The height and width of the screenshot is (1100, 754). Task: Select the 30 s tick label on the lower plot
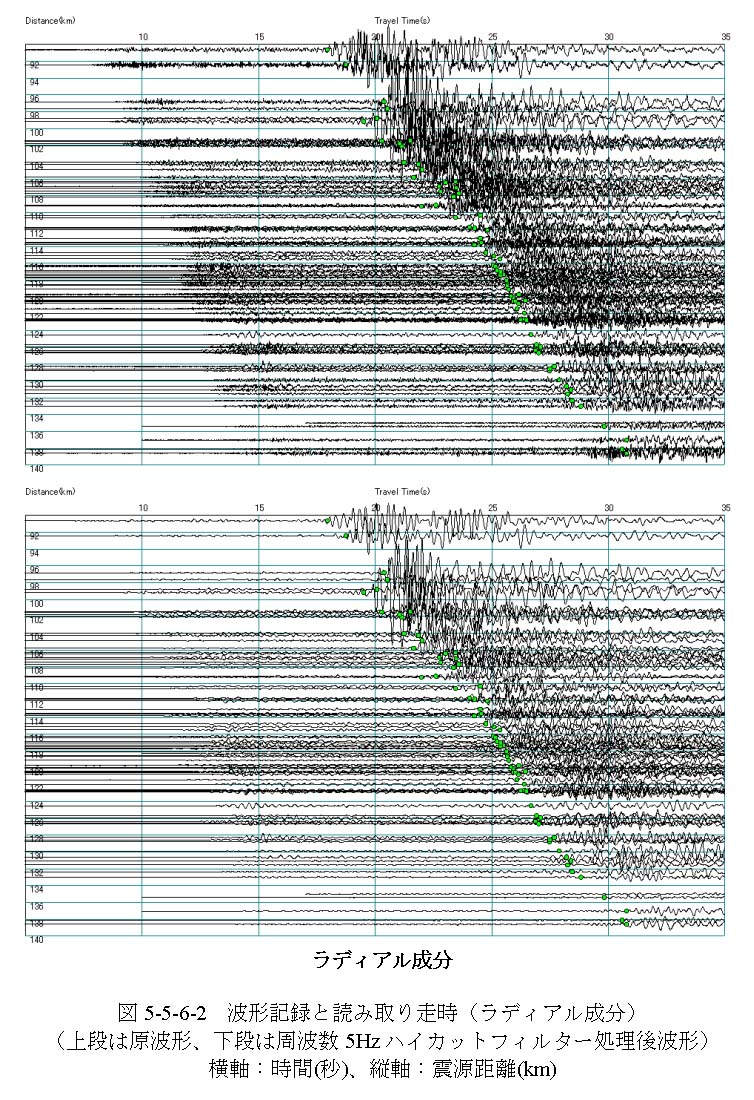click(x=609, y=507)
